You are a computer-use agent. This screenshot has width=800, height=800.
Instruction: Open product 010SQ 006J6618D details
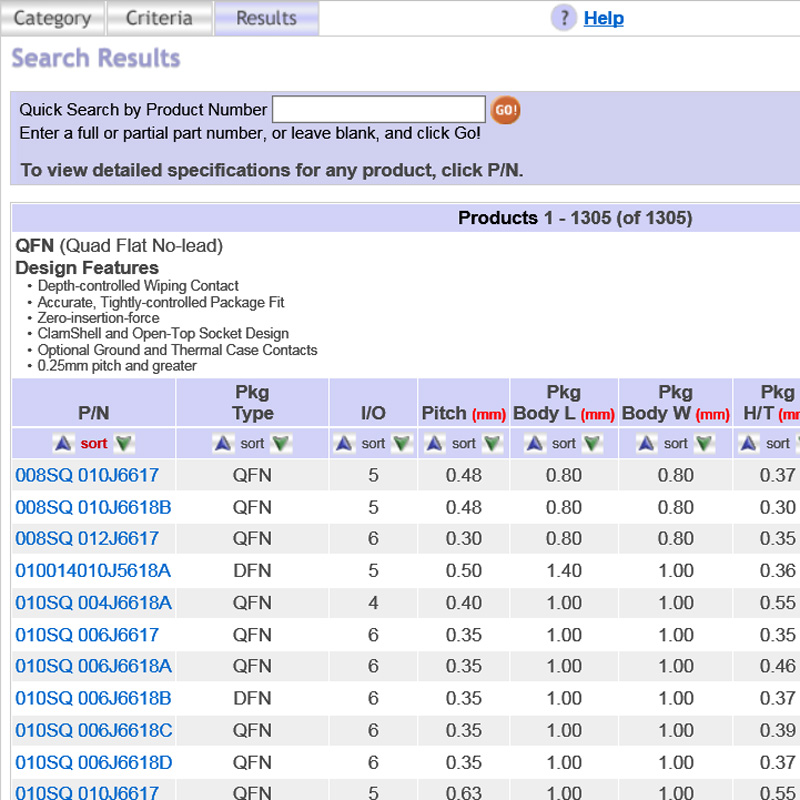[93, 762]
